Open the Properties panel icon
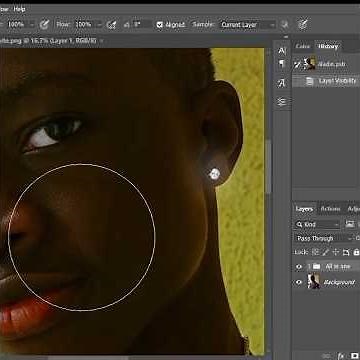 pos(282,102)
